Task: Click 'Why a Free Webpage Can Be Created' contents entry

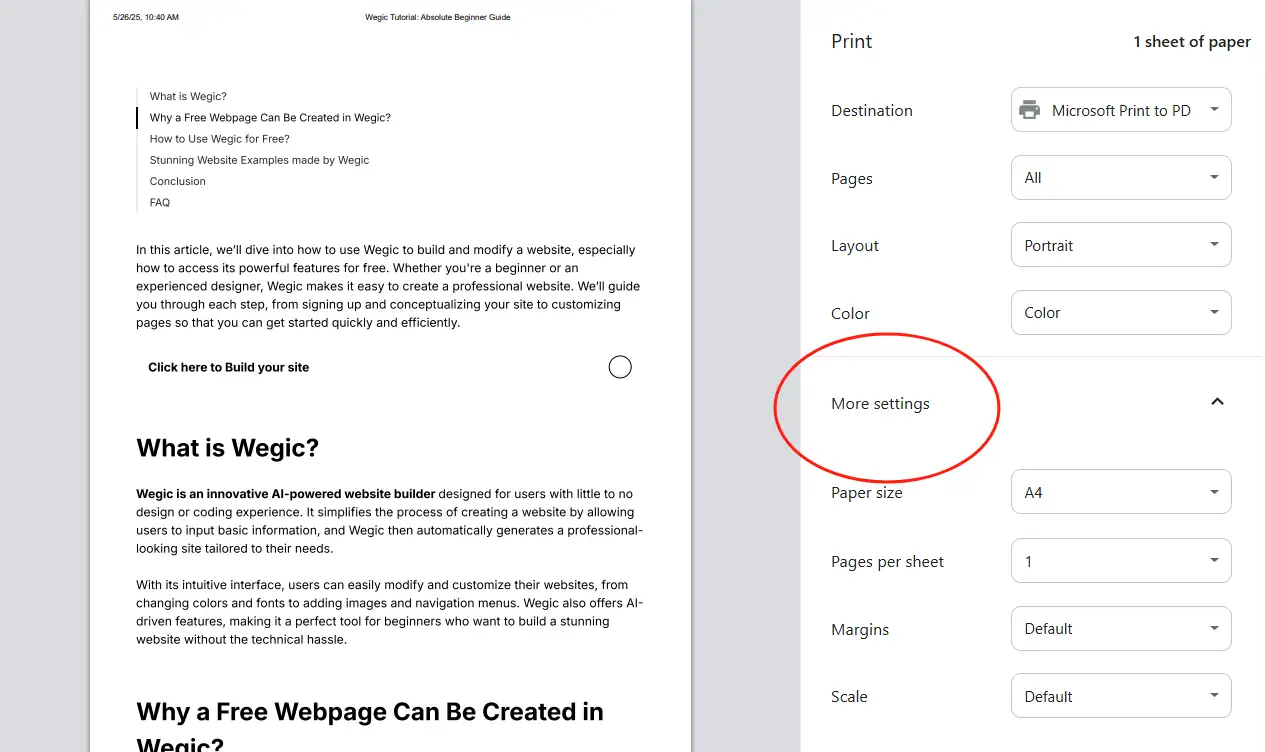Action: (x=270, y=118)
